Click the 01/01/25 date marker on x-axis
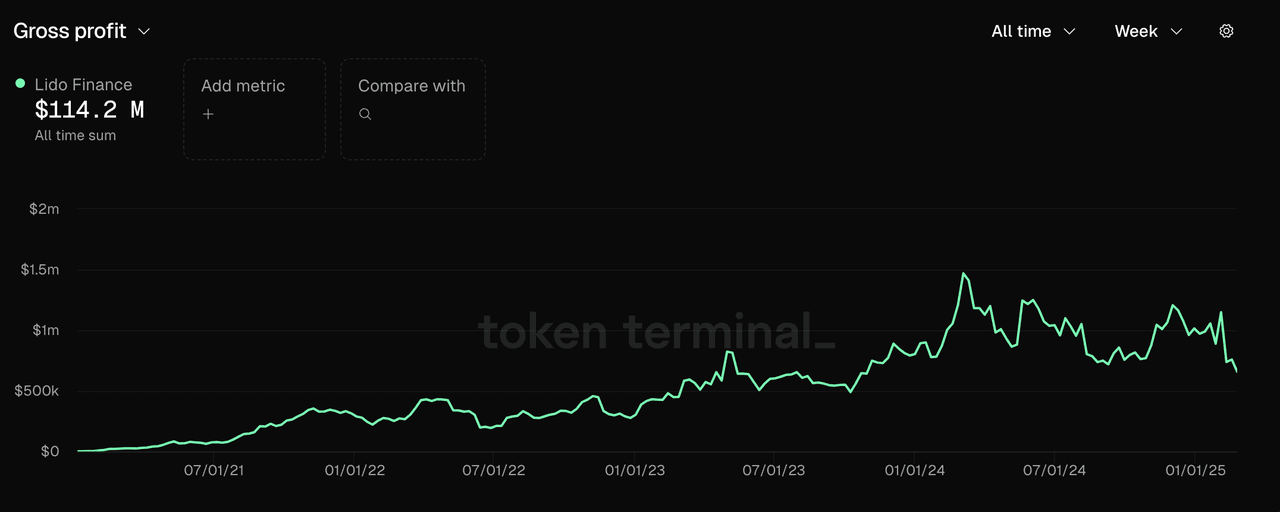The height and width of the screenshot is (512, 1280). coord(1195,470)
